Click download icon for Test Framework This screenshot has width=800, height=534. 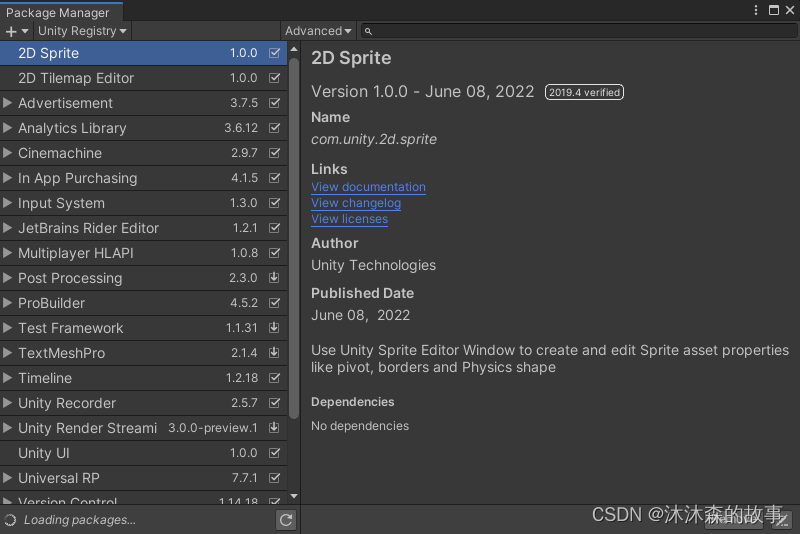pyautogui.click(x=274, y=327)
